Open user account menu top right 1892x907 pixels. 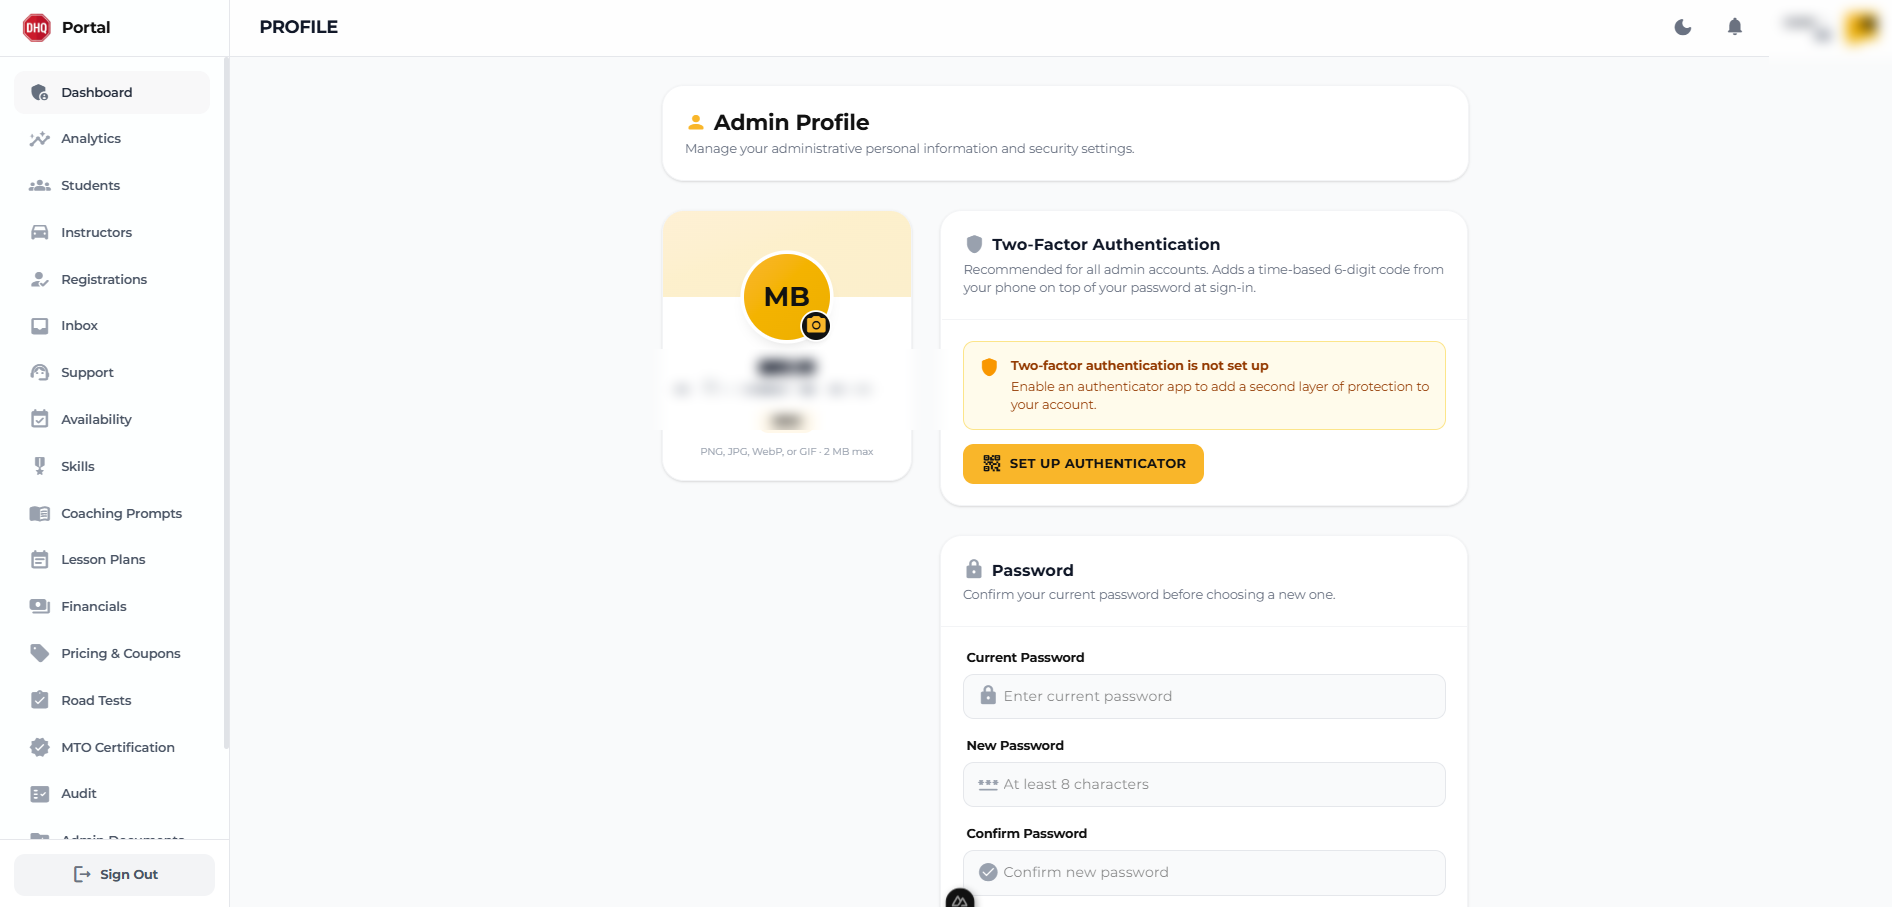point(1831,27)
